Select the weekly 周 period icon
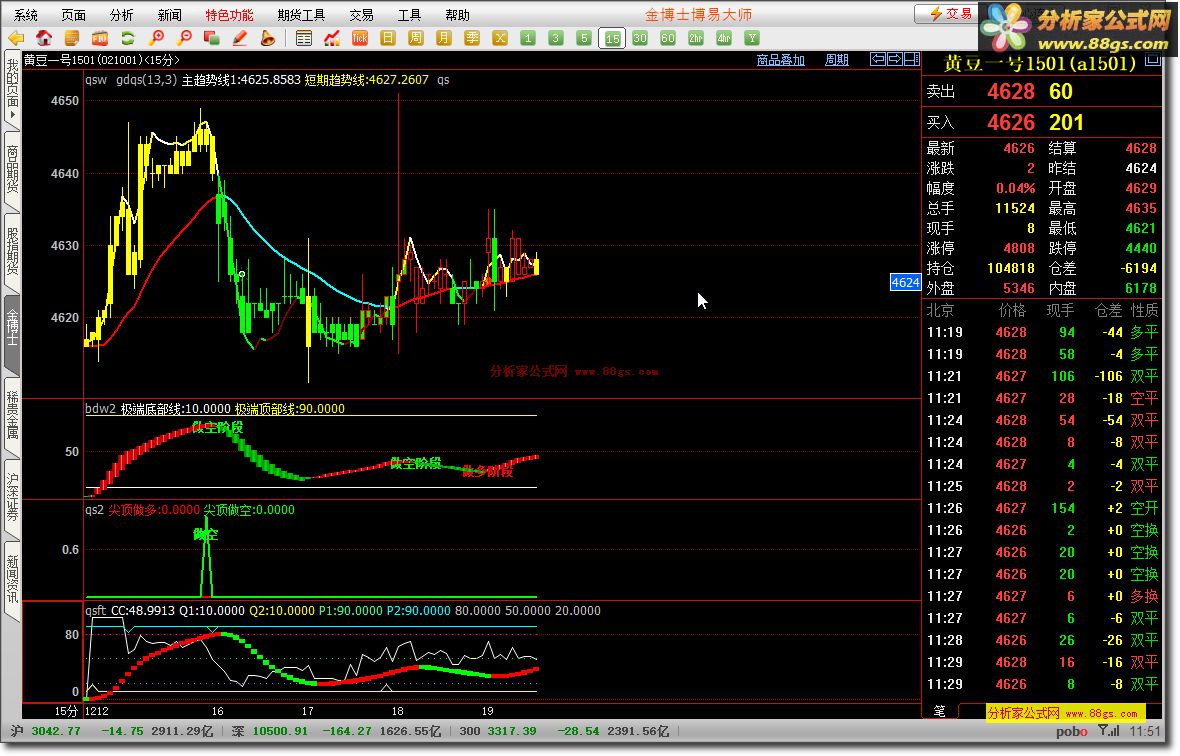1180x756 pixels. pos(415,38)
